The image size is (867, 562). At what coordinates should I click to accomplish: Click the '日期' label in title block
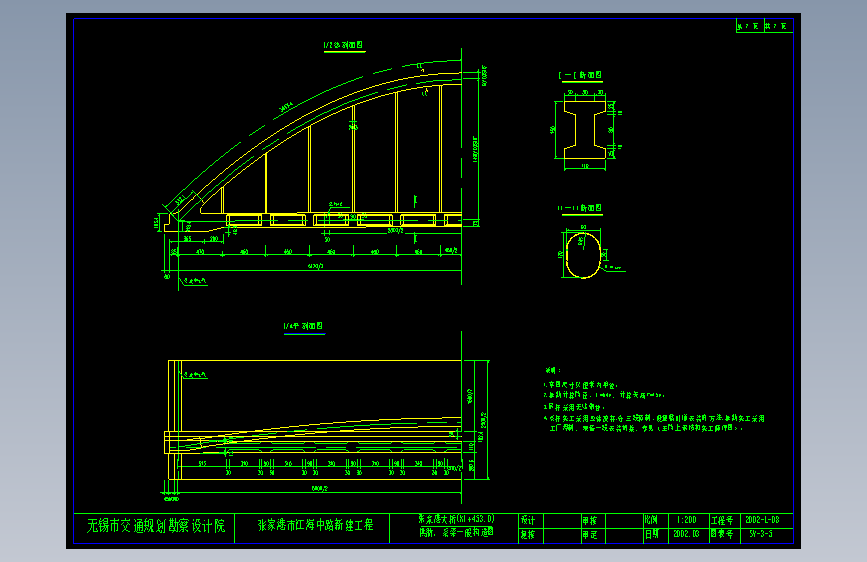[651, 534]
